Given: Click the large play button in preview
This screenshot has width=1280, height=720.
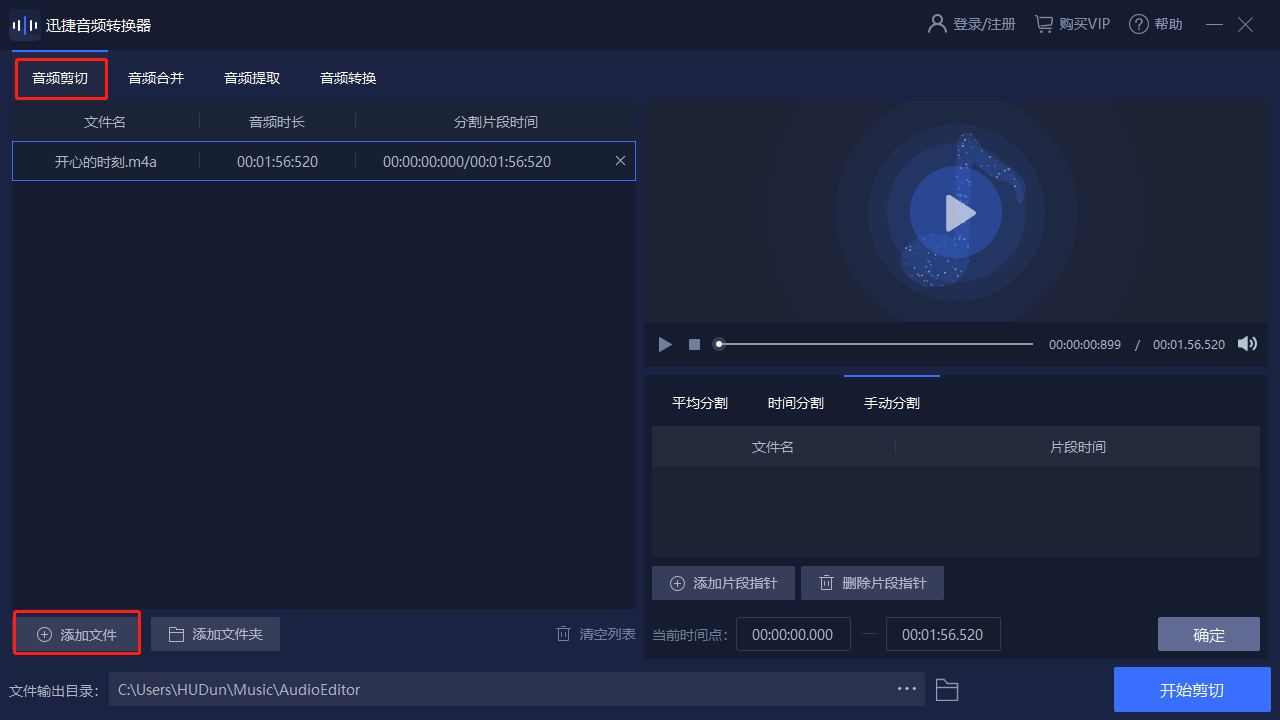Looking at the screenshot, I should [x=957, y=212].
